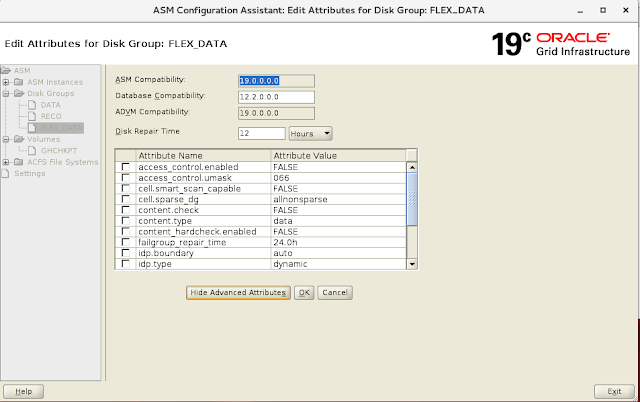This screenshot has height=402, width=640.
Task: Click Hide Advanced Attributes button
Action: click(x=238, y=293)
